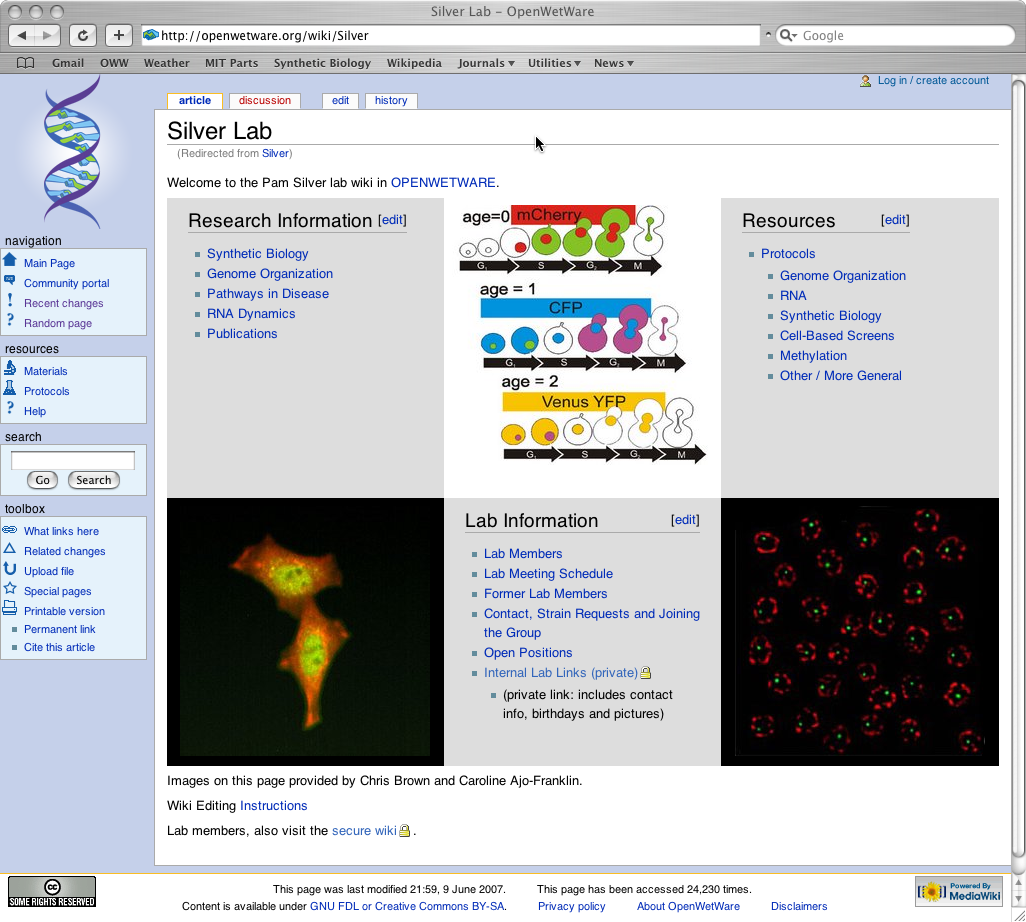Screen dimensions: 1026x922
Task: Click the OpenWetWare DNA helix logo
Action: coord(72,152)
